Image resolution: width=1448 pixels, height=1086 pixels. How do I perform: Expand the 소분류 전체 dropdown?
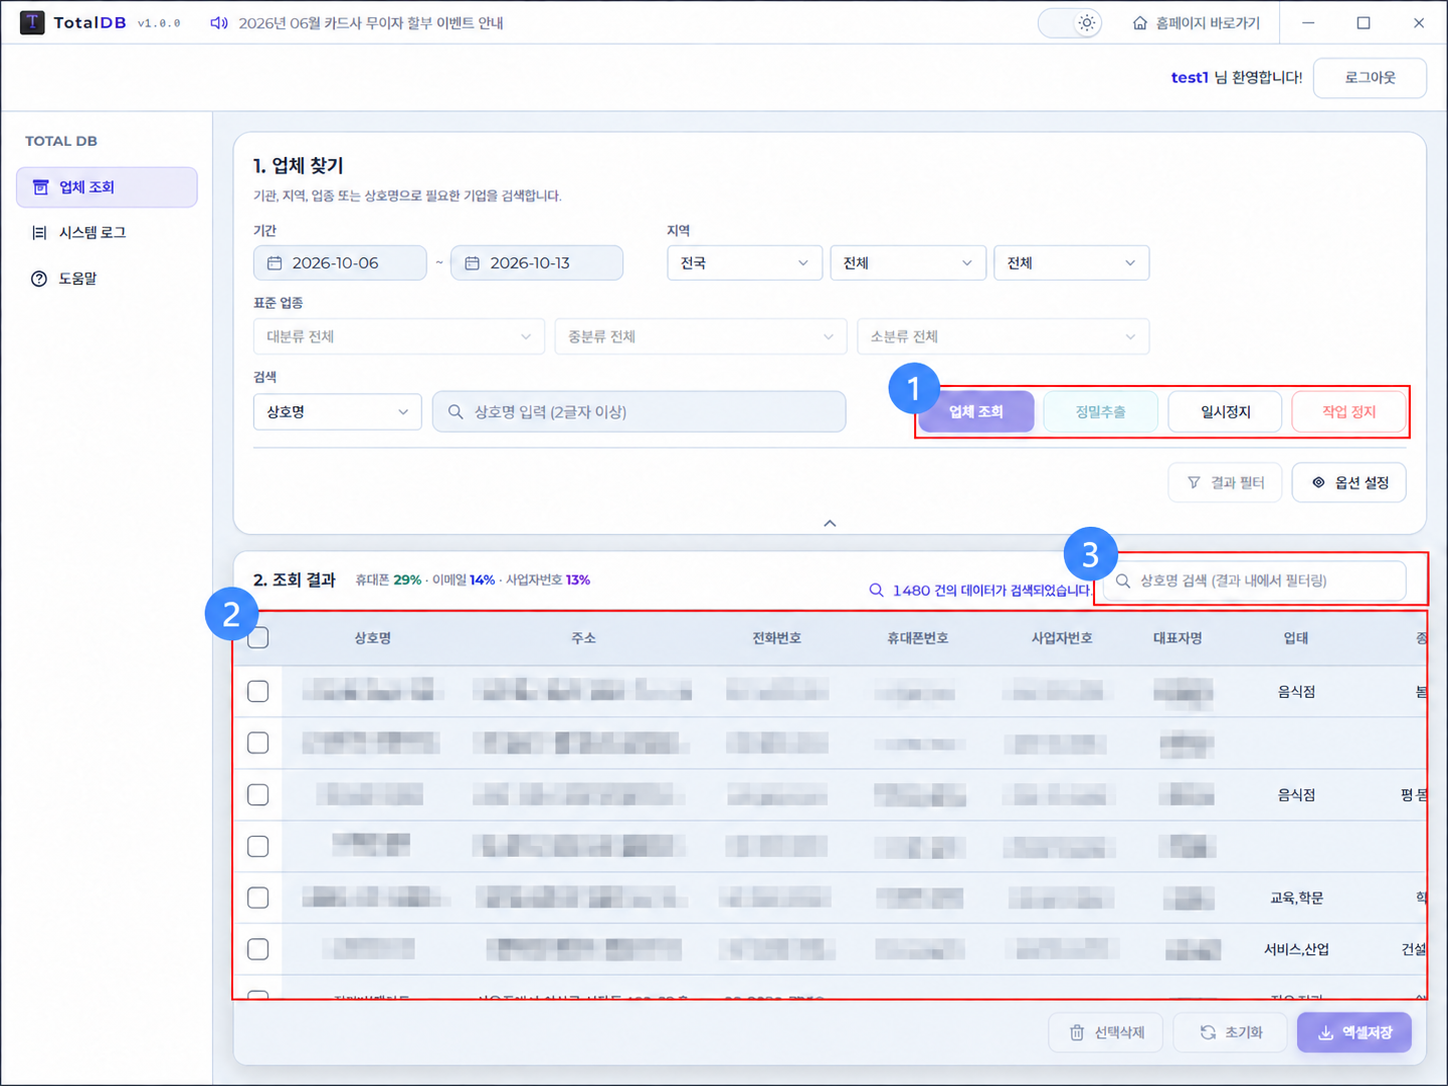[1003, 337]
